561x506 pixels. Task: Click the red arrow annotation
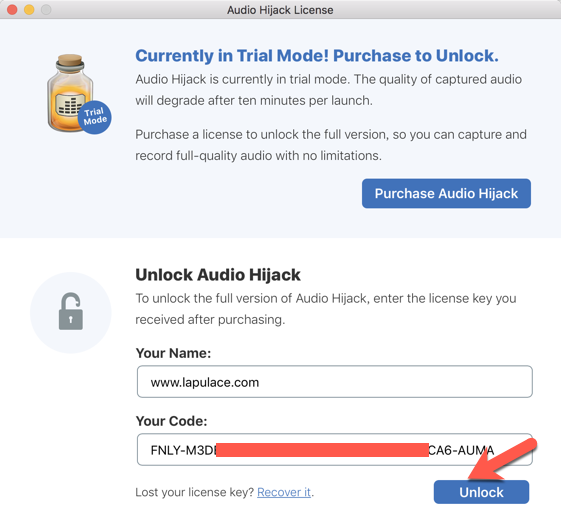(503, 460)
